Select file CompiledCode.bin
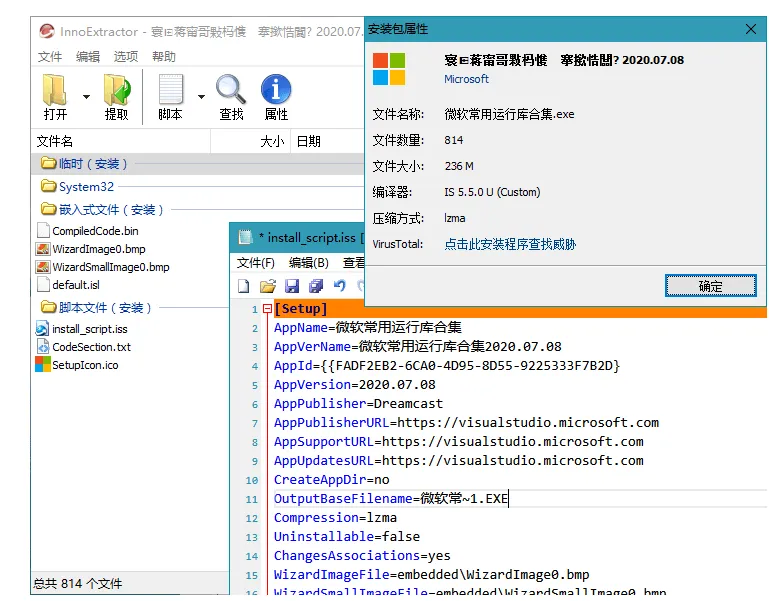Viewport: 772px width, 601px height. [x=95, y=231]
